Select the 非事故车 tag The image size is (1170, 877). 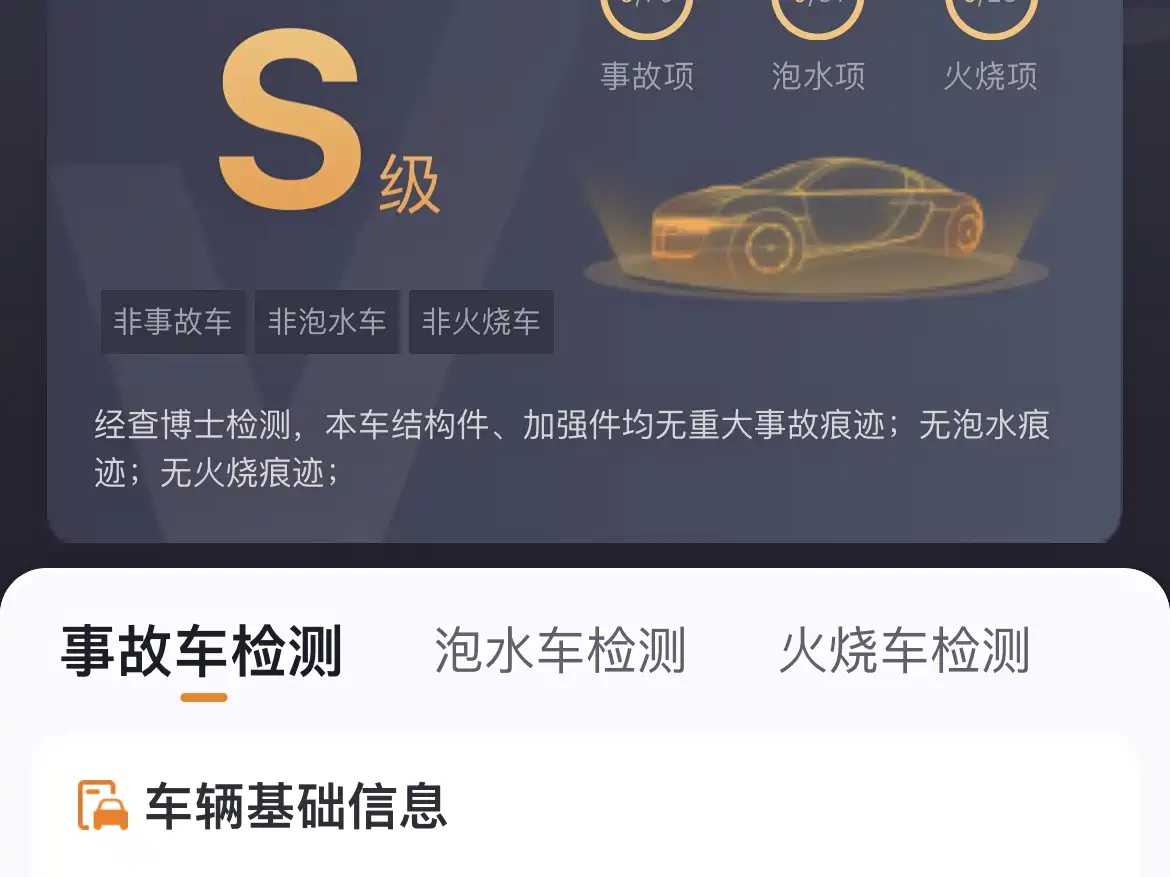(173, 322)
